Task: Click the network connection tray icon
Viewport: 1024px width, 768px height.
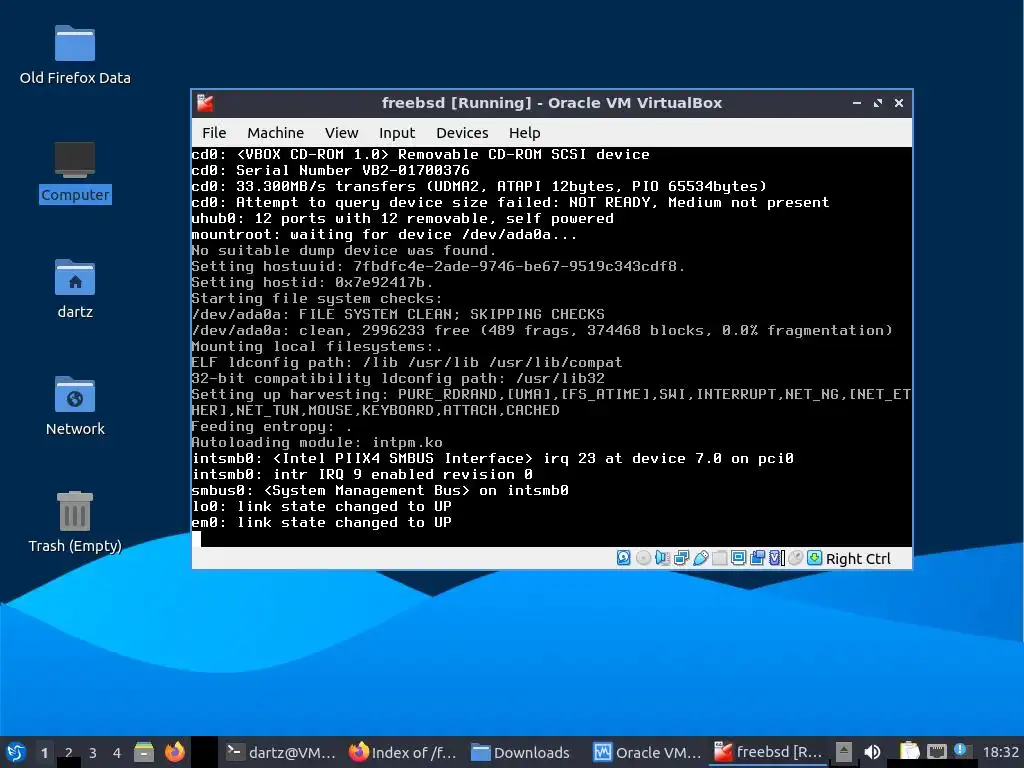Action: pos(936,752)
